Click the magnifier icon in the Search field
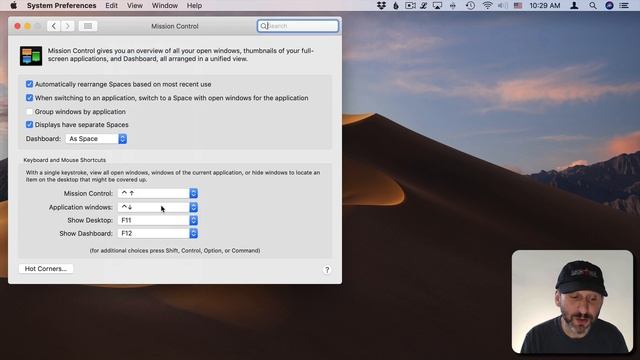640x360 pixels. pyautogui.click(x=264, y=26)
